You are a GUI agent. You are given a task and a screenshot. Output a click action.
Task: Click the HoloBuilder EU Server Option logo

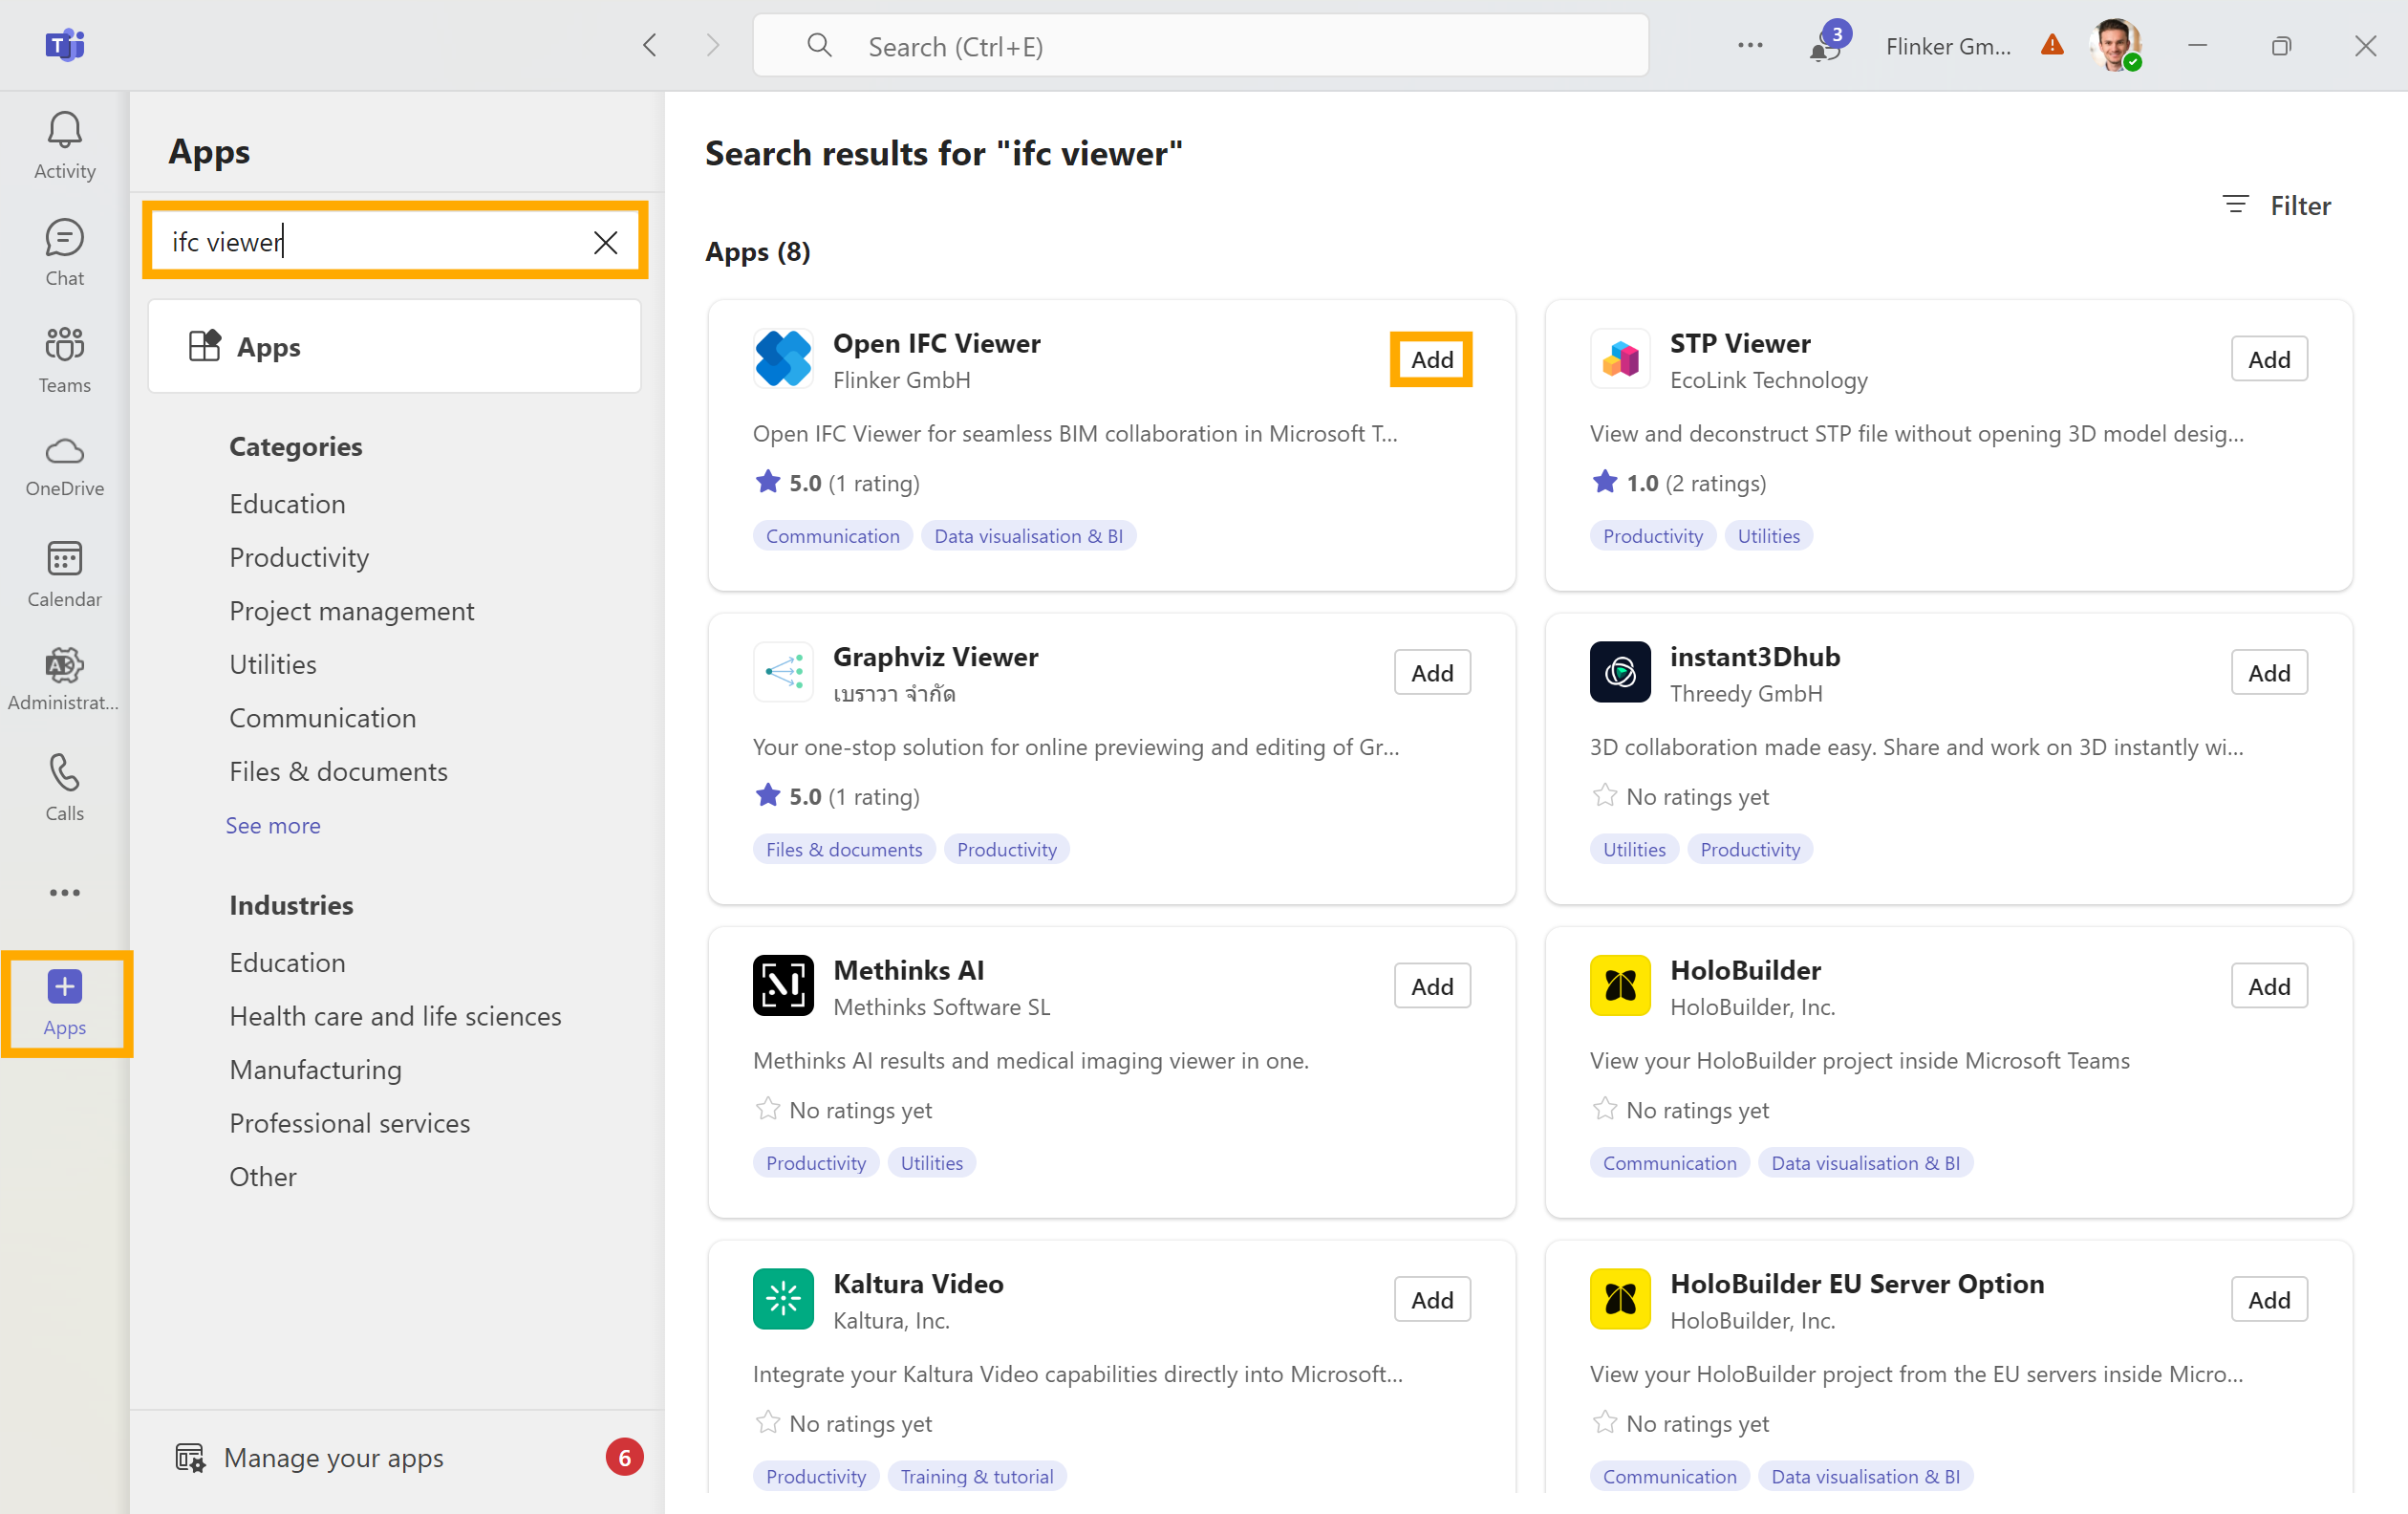coord(1620,1298)
